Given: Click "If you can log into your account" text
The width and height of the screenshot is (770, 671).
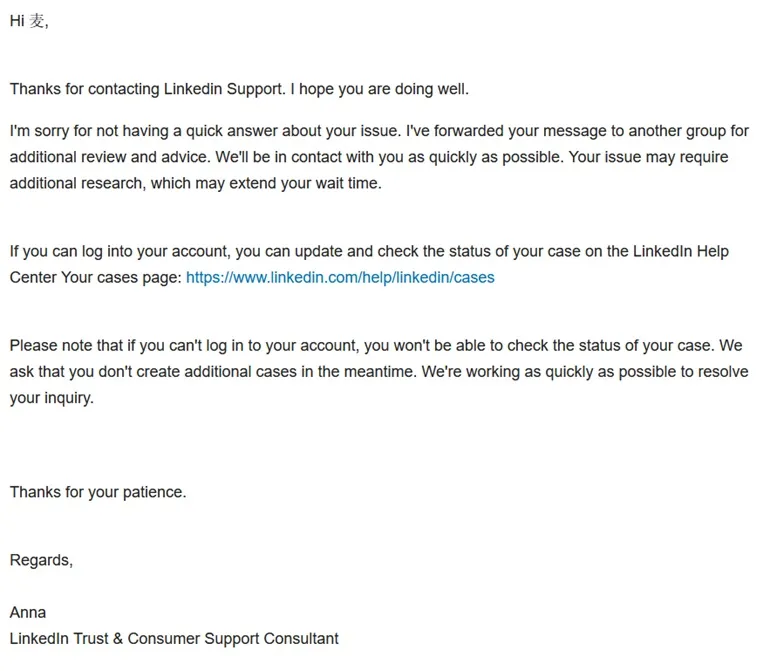Looking at the screenshot, I should click(120, 252).
